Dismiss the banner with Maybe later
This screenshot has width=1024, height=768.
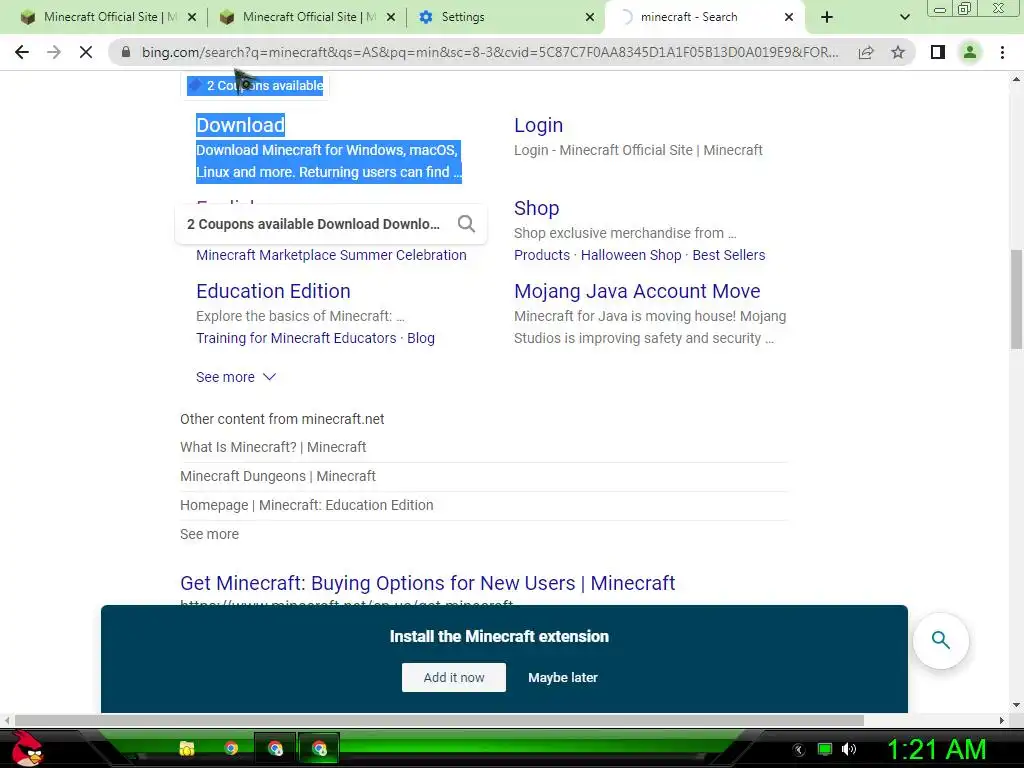tap(562, 678)
